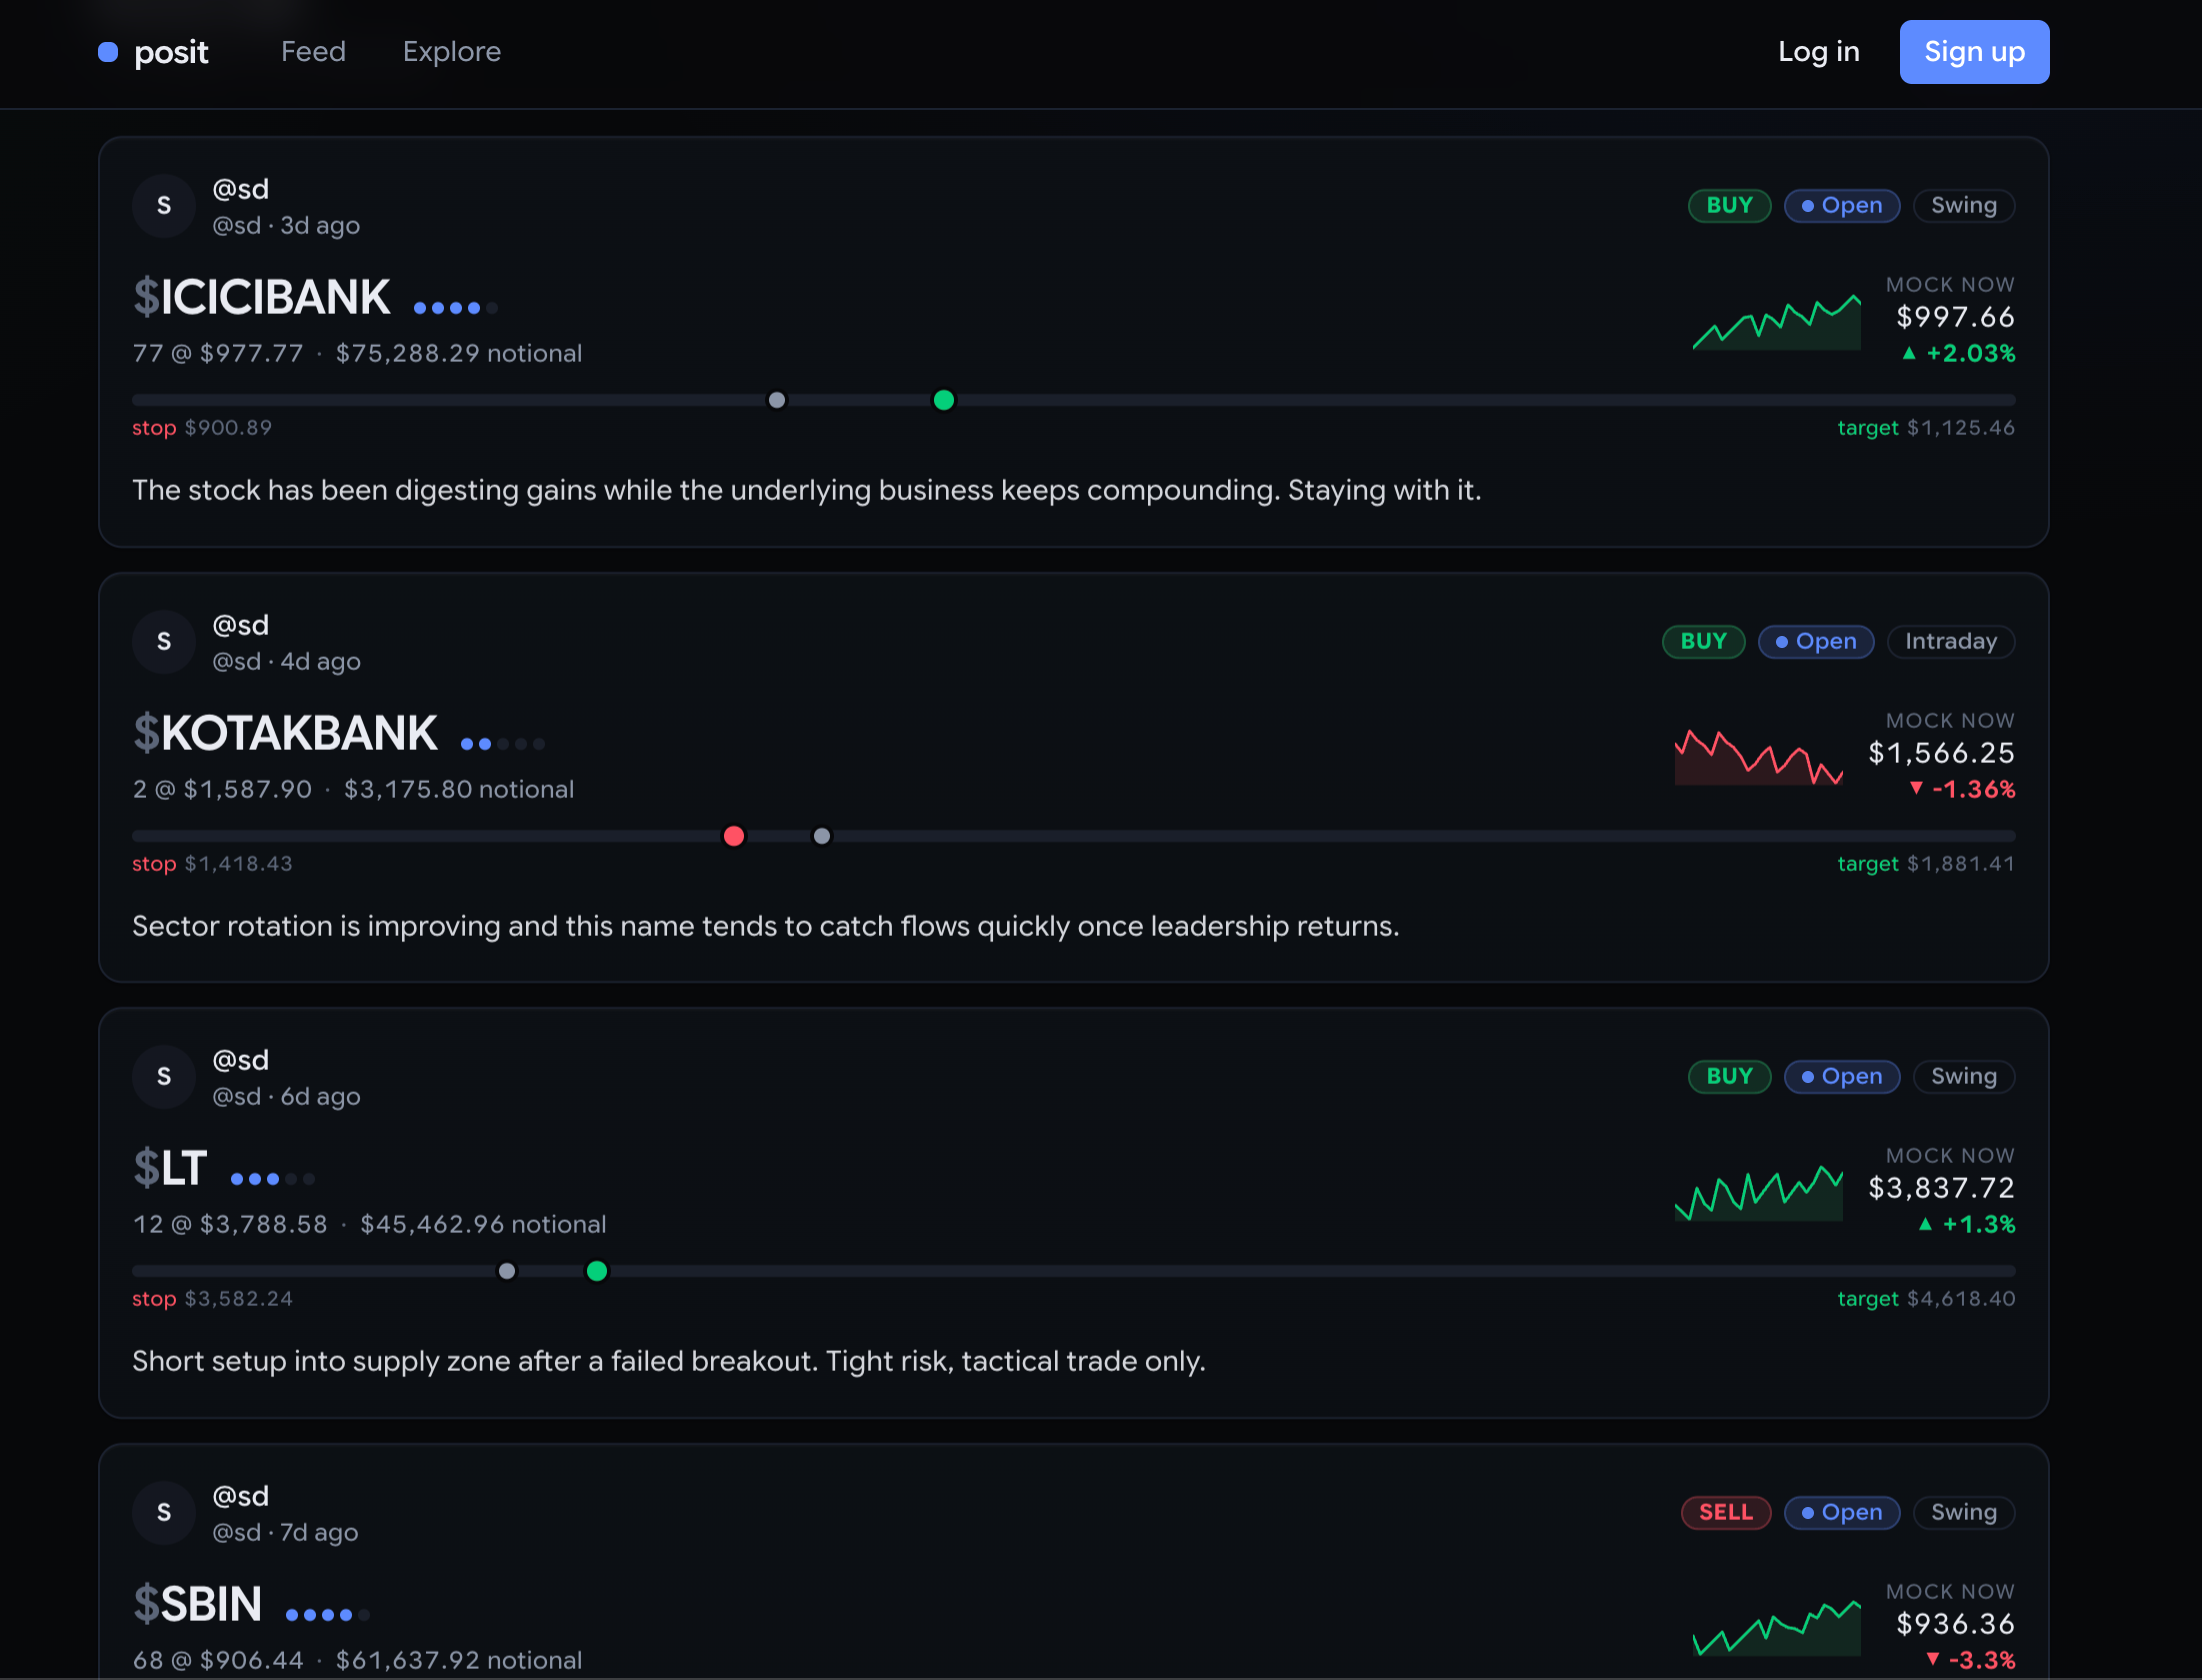Open the Feed tab
This screenshot has width=2202, height=1680.
(x=313, y=52)
